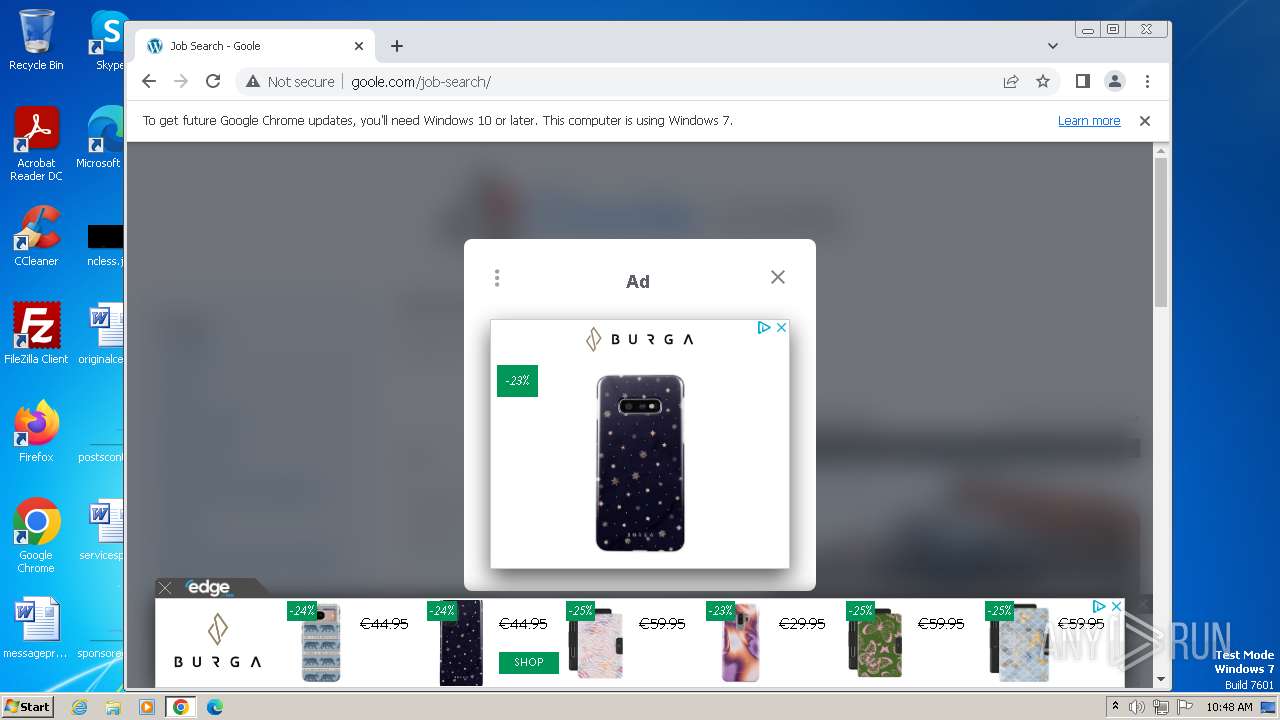Open the Chrome profile avatar
Image resolution: width=1280 pixels, height=720 pixels.
pyautogui.click(x=1114, y=82)
